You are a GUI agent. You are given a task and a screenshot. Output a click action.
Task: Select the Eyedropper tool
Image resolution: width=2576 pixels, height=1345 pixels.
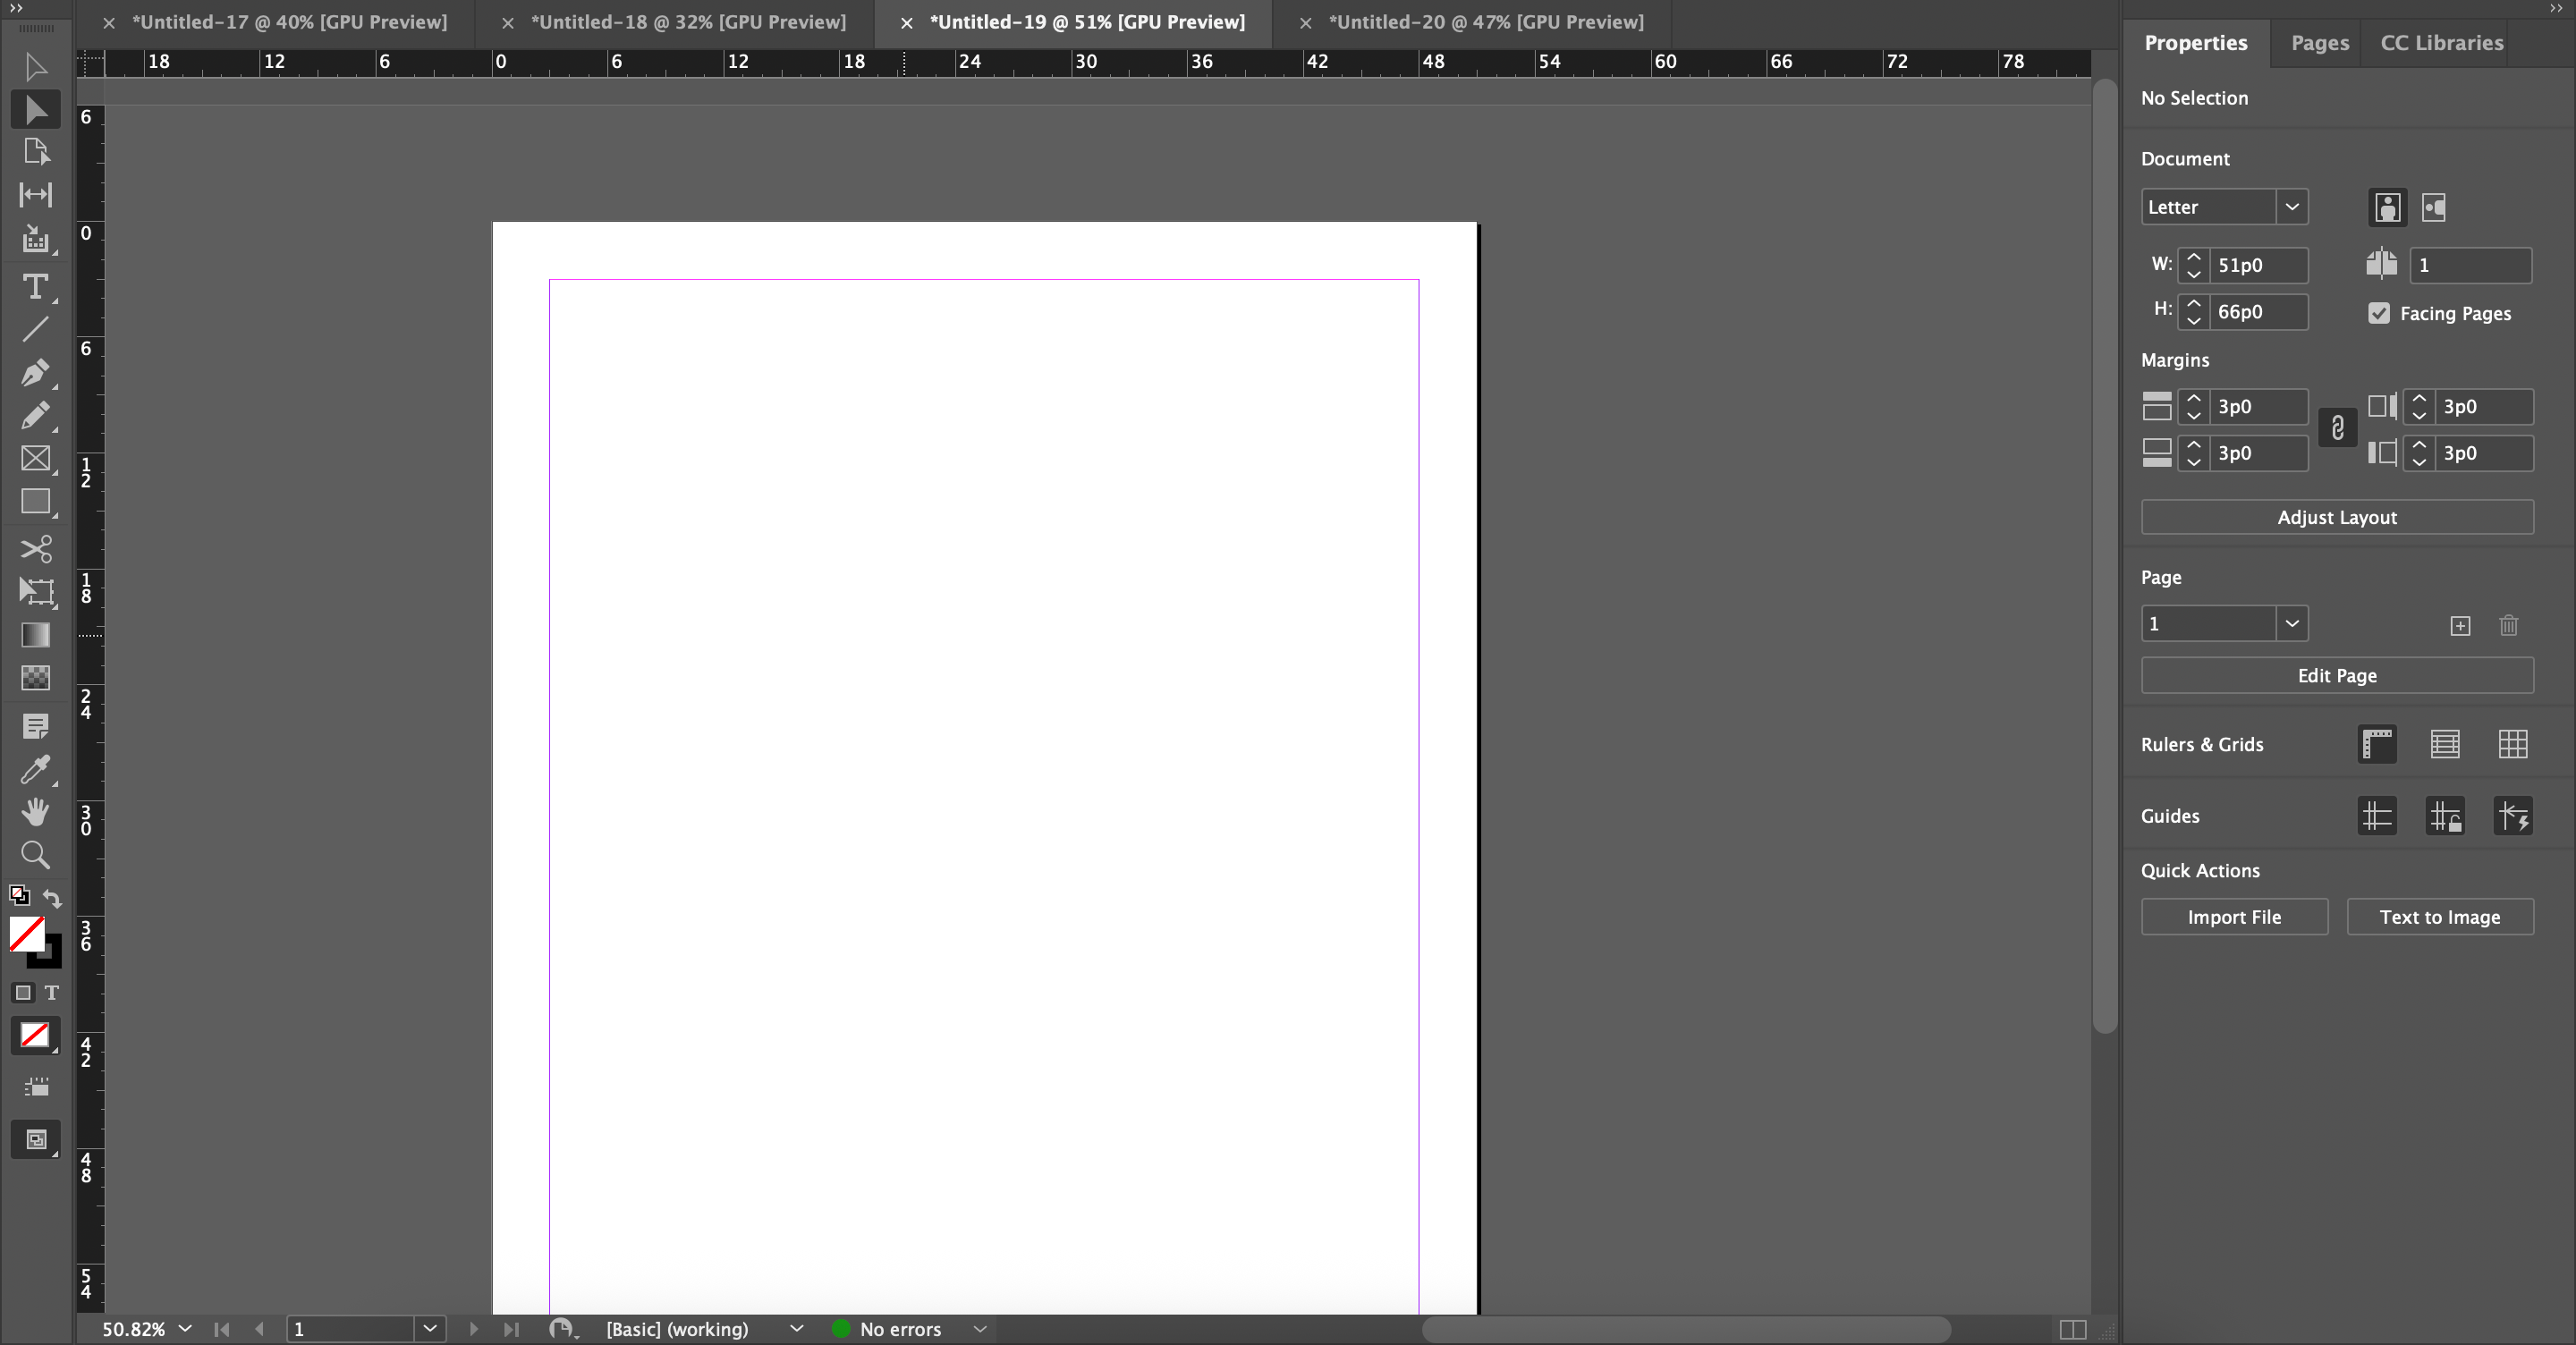(35, 769)
